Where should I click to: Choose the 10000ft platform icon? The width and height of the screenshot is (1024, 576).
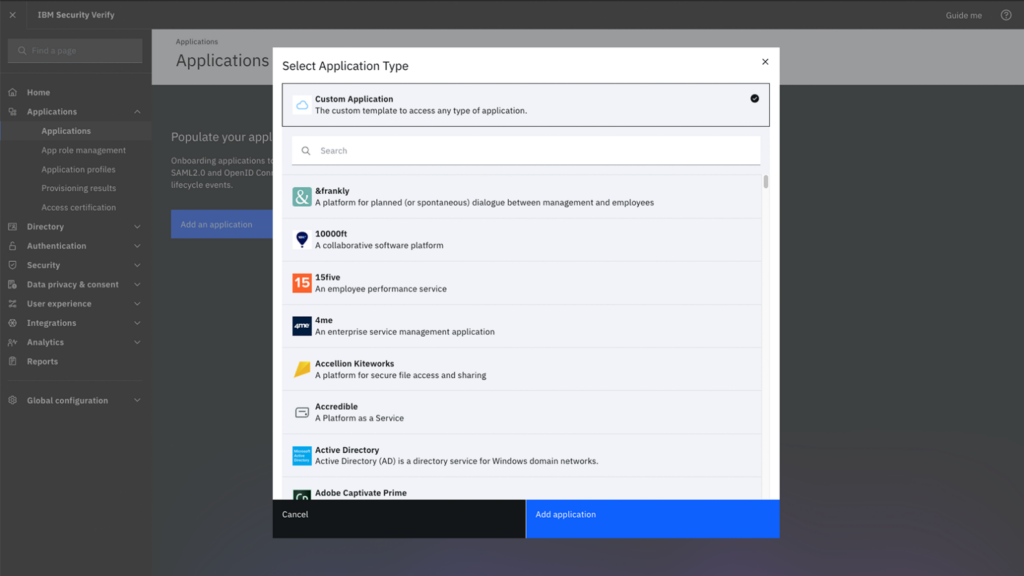click(x=301, y=240)
